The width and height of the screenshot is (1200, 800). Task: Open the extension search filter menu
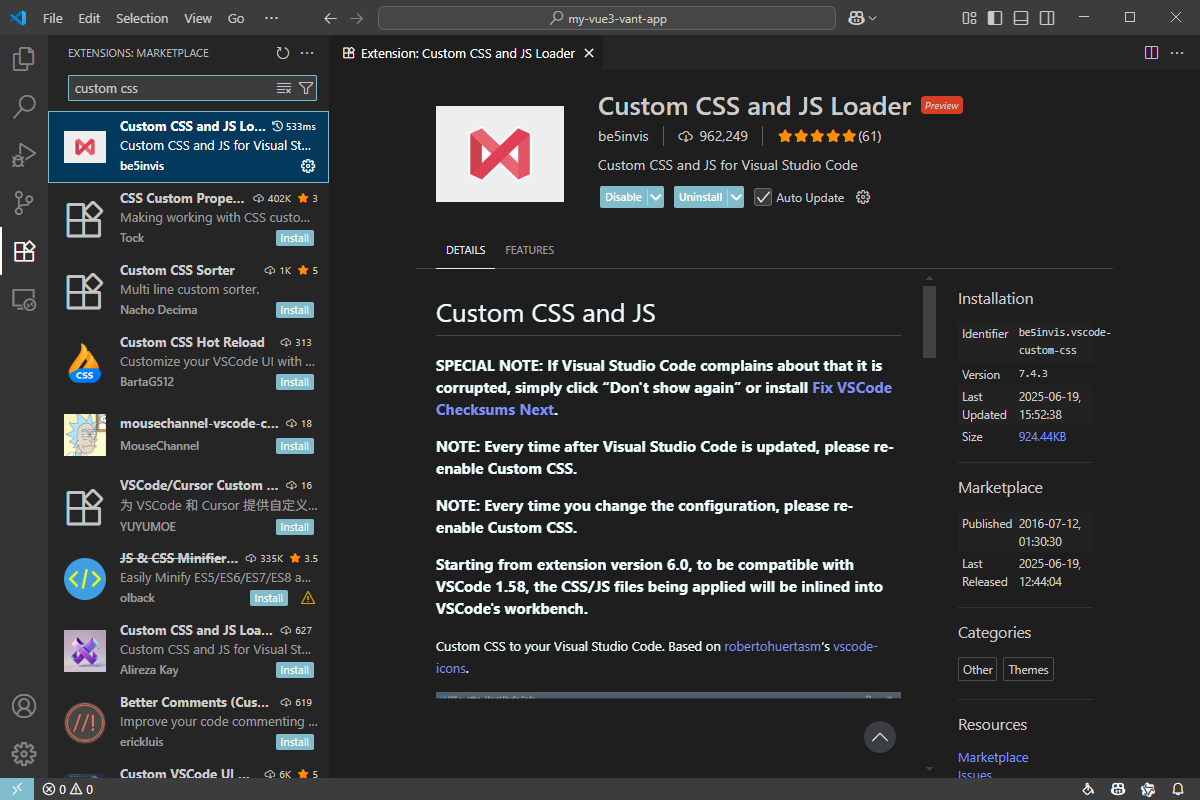[x=306, y=88]
